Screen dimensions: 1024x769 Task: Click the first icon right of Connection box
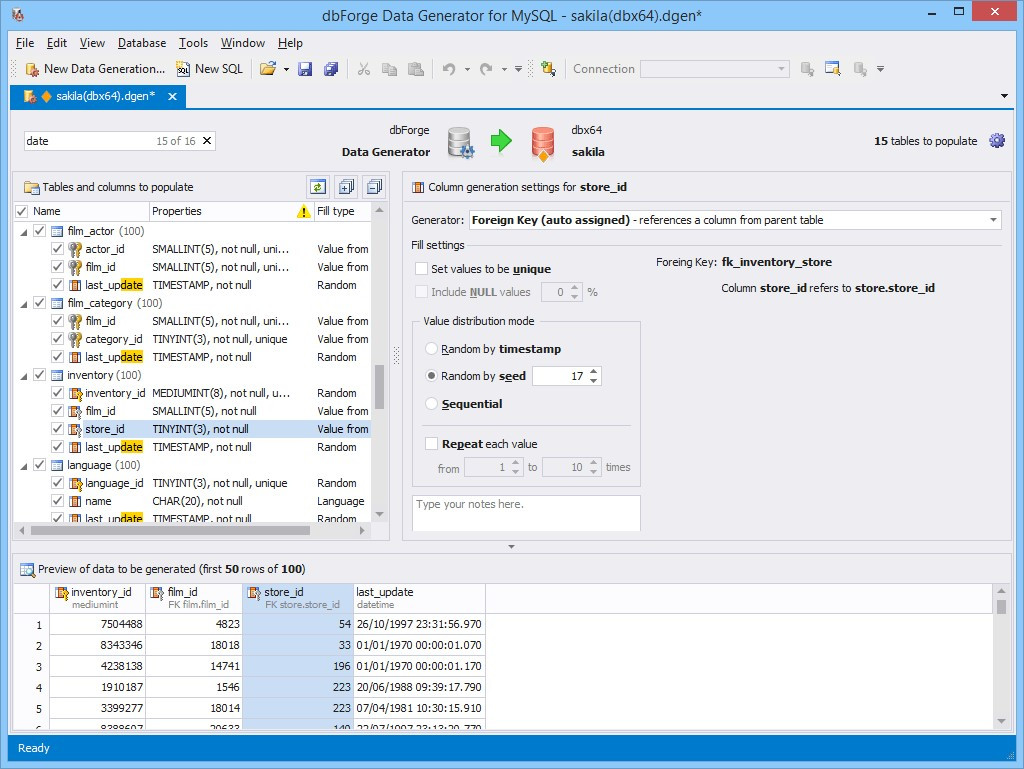coord(807,69)
